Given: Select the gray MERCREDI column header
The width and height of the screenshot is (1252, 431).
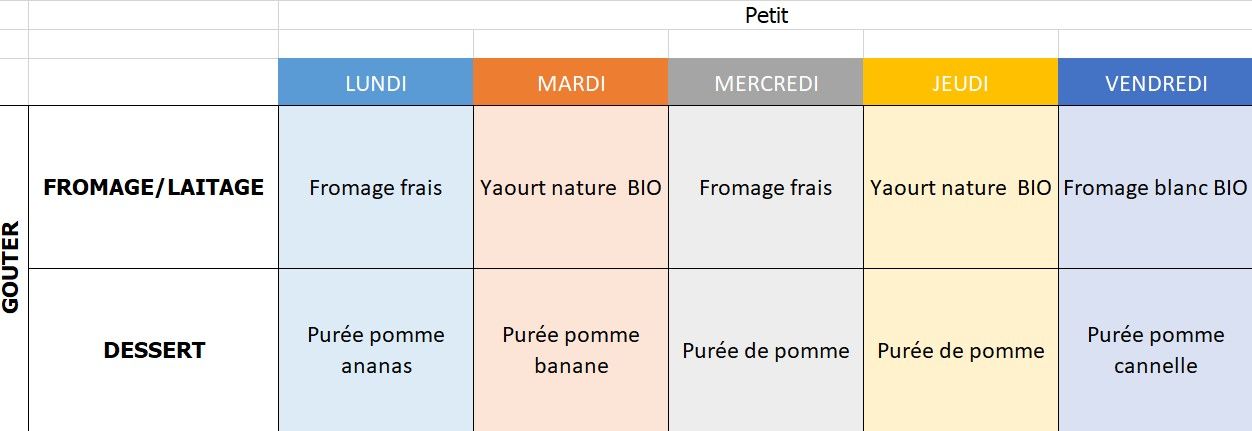Looking at the screenshot, I should pos(765,83).
